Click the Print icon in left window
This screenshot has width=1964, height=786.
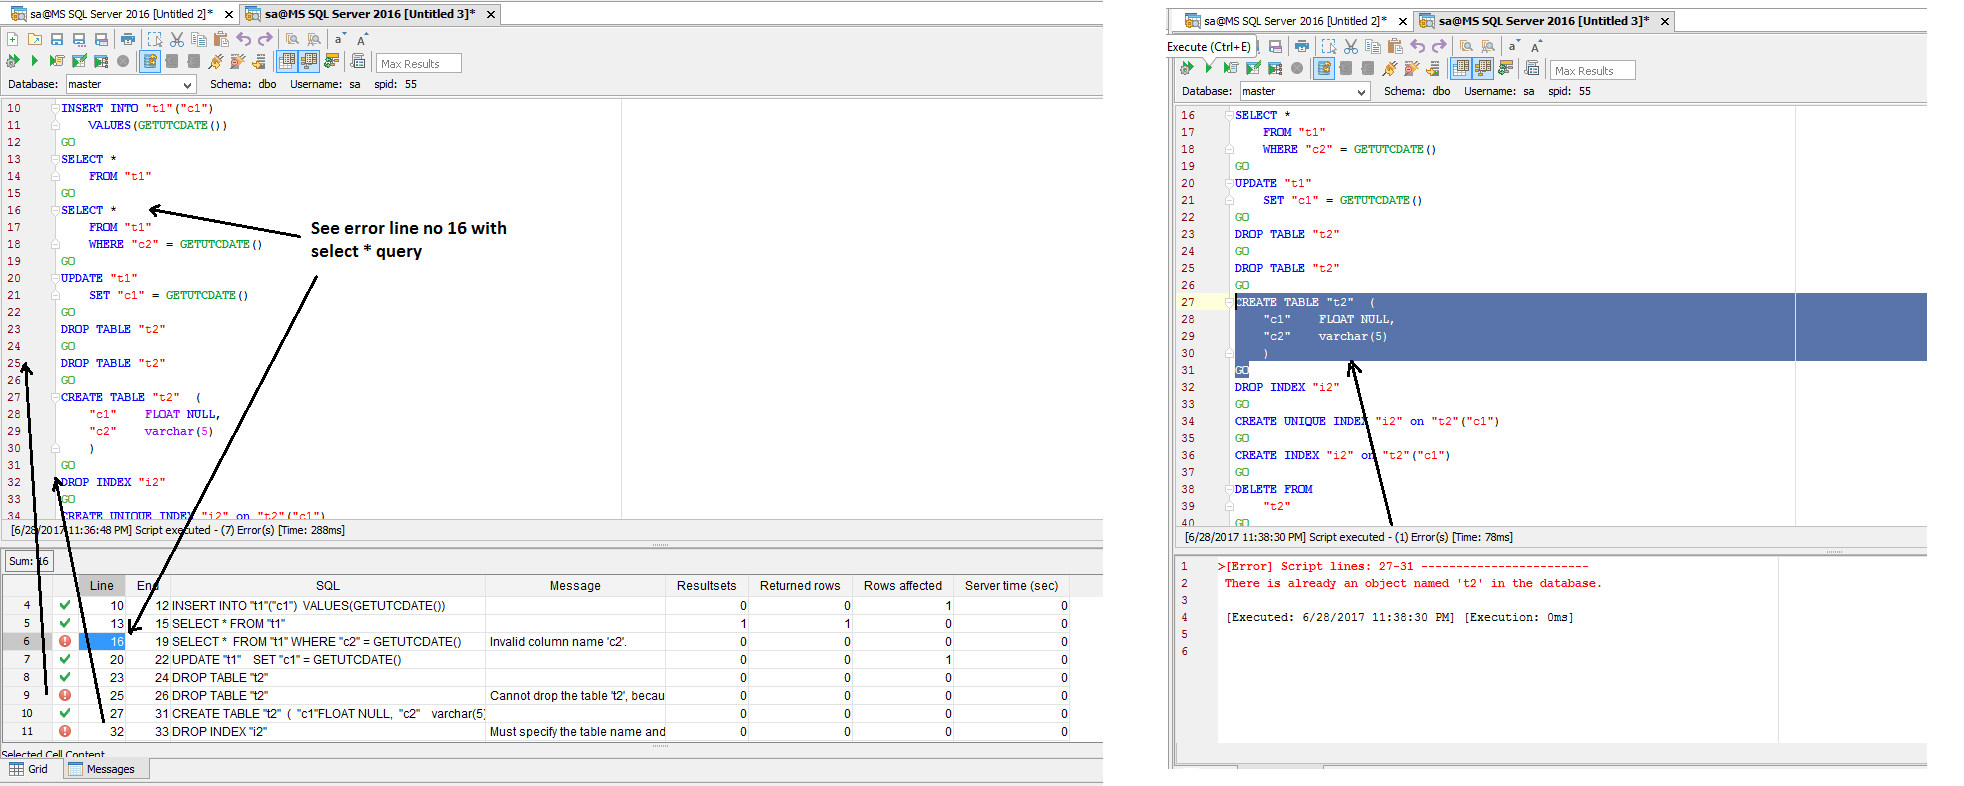pos(128,39)
